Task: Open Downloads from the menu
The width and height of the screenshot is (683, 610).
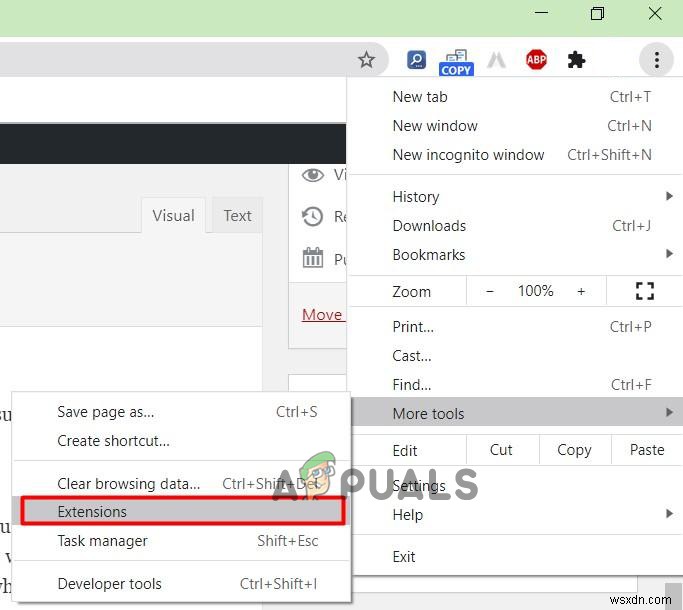Action: (x=515, y=226)
